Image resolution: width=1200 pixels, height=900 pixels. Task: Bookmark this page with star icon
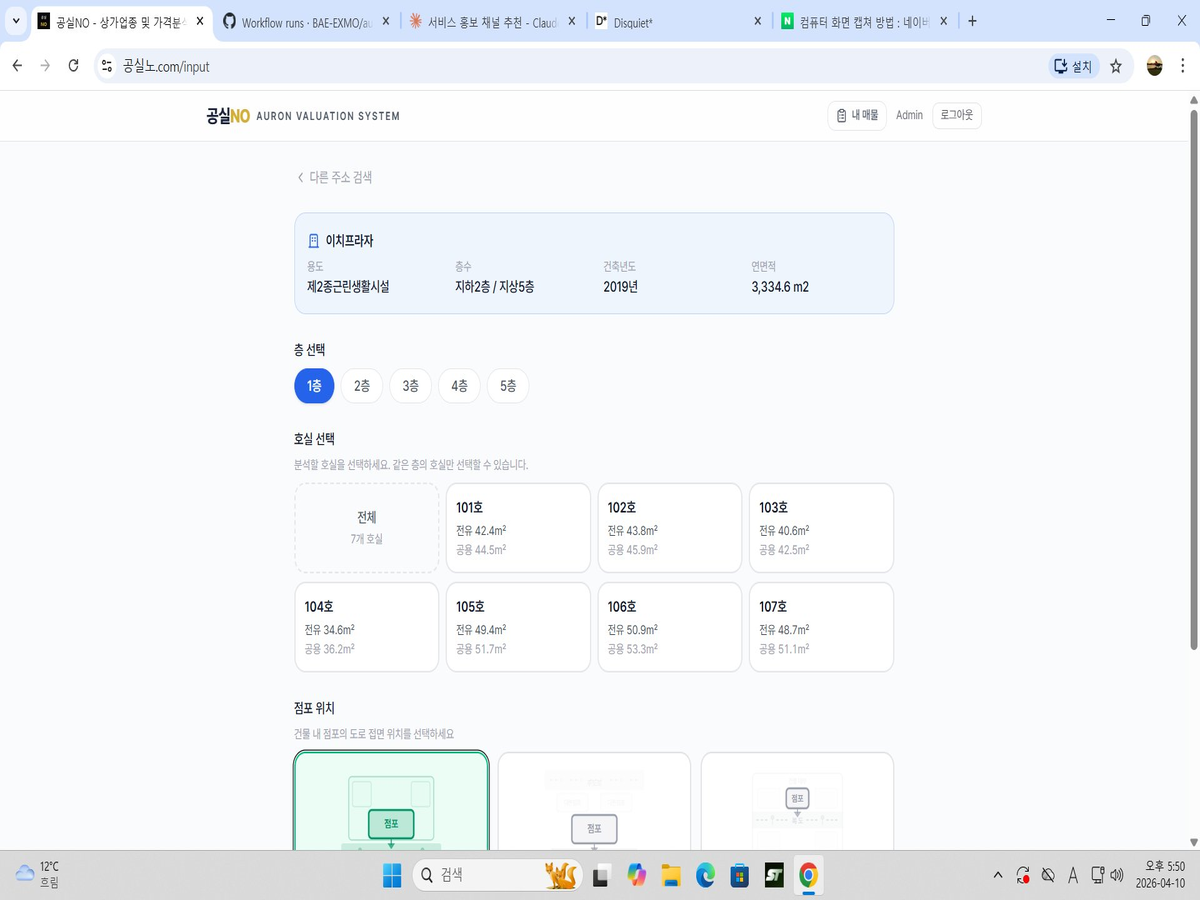[x=1116, y=66]
